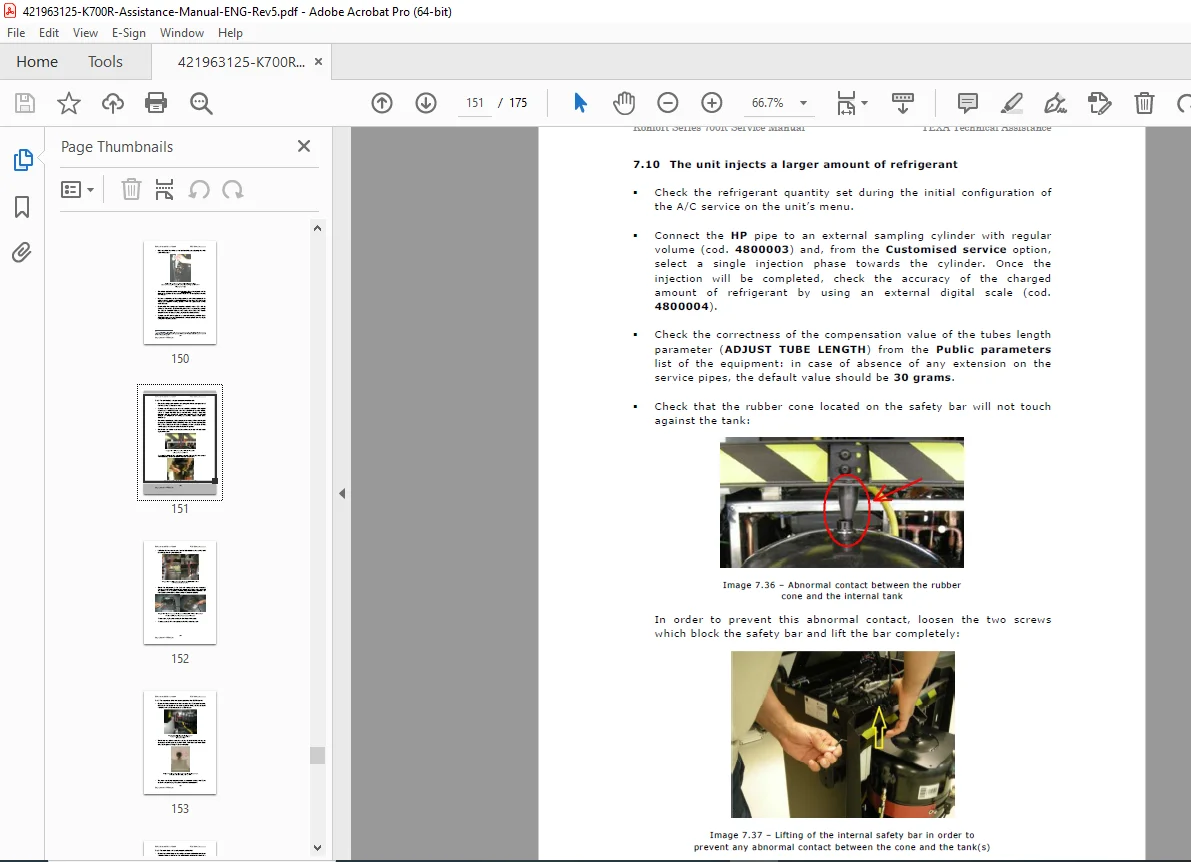
Task: Open the Bookmarks panel icon
Action: [22, 207]
